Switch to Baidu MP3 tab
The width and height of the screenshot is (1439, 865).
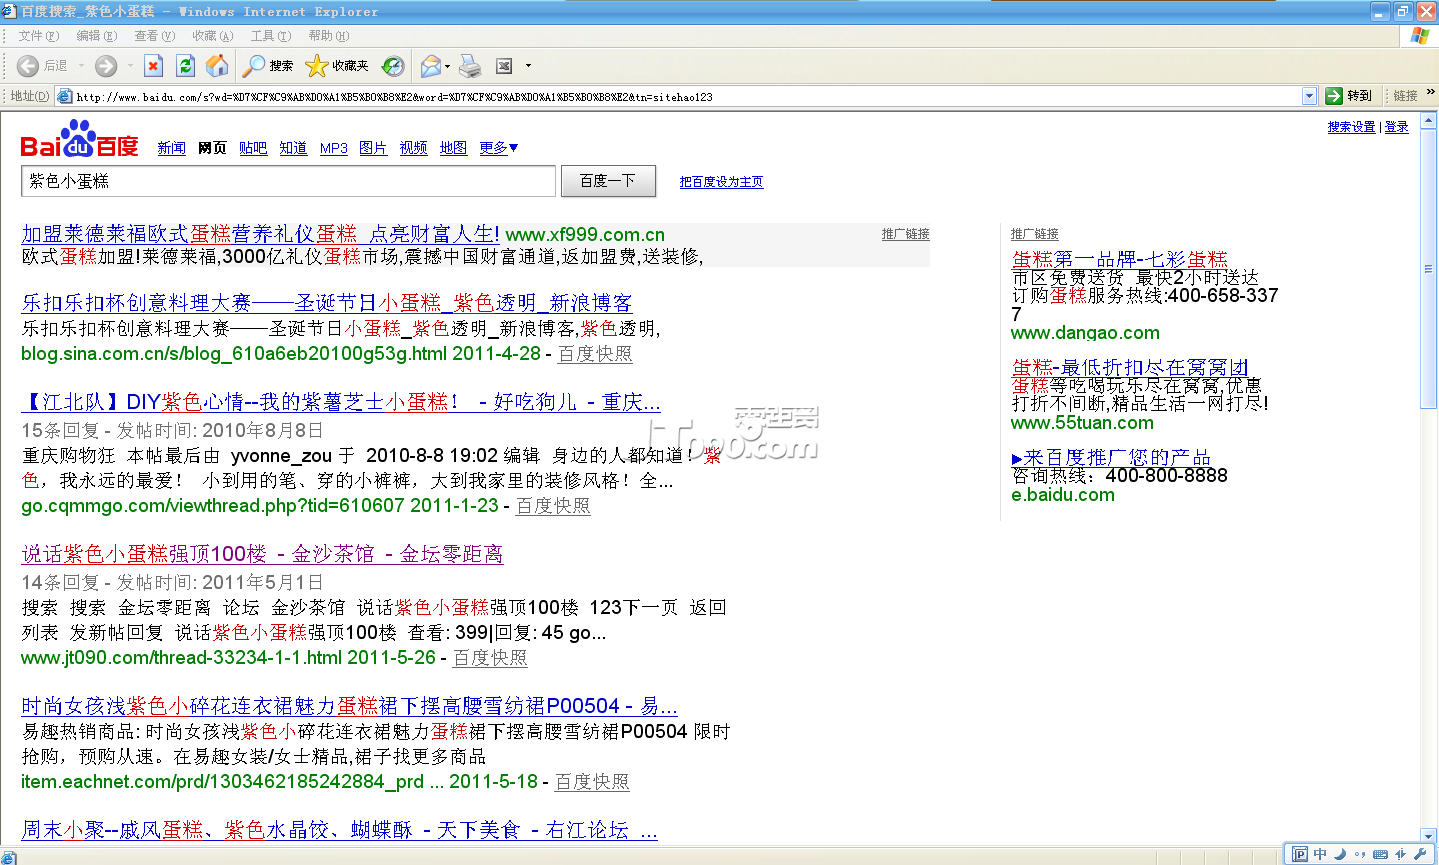(334, 148)
